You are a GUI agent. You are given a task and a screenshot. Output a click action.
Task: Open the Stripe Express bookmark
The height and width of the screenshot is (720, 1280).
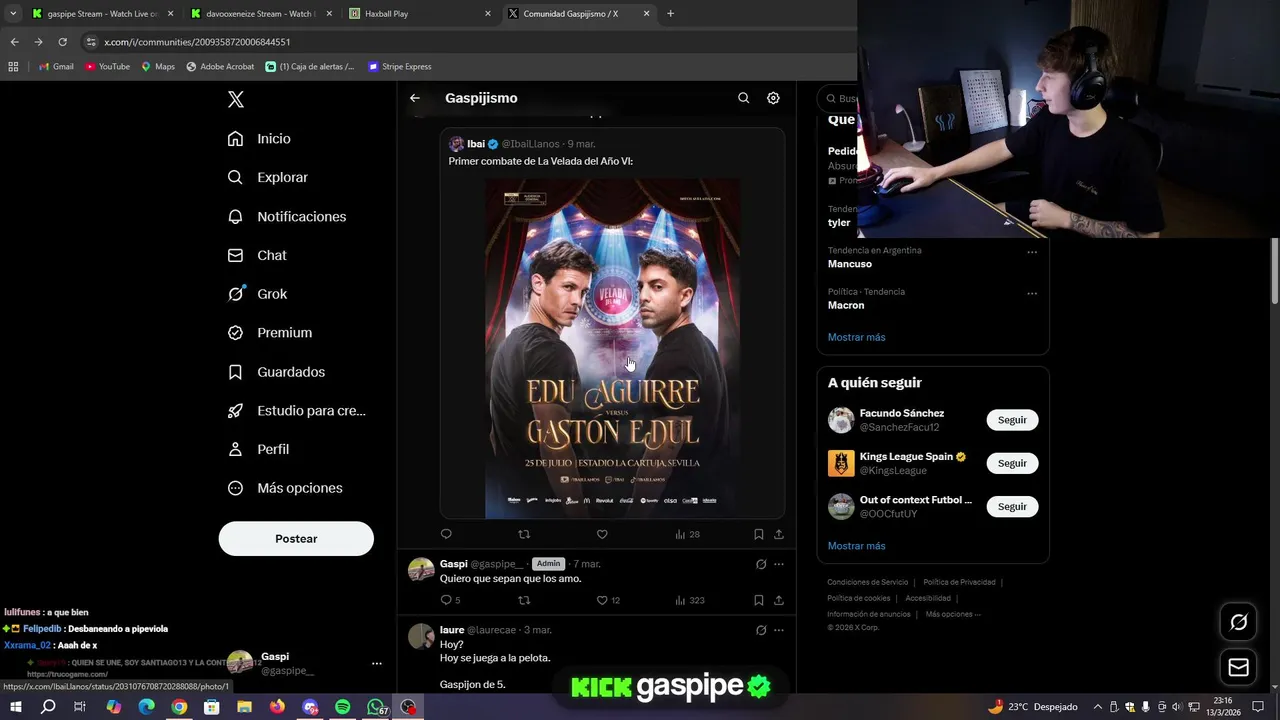399,66
